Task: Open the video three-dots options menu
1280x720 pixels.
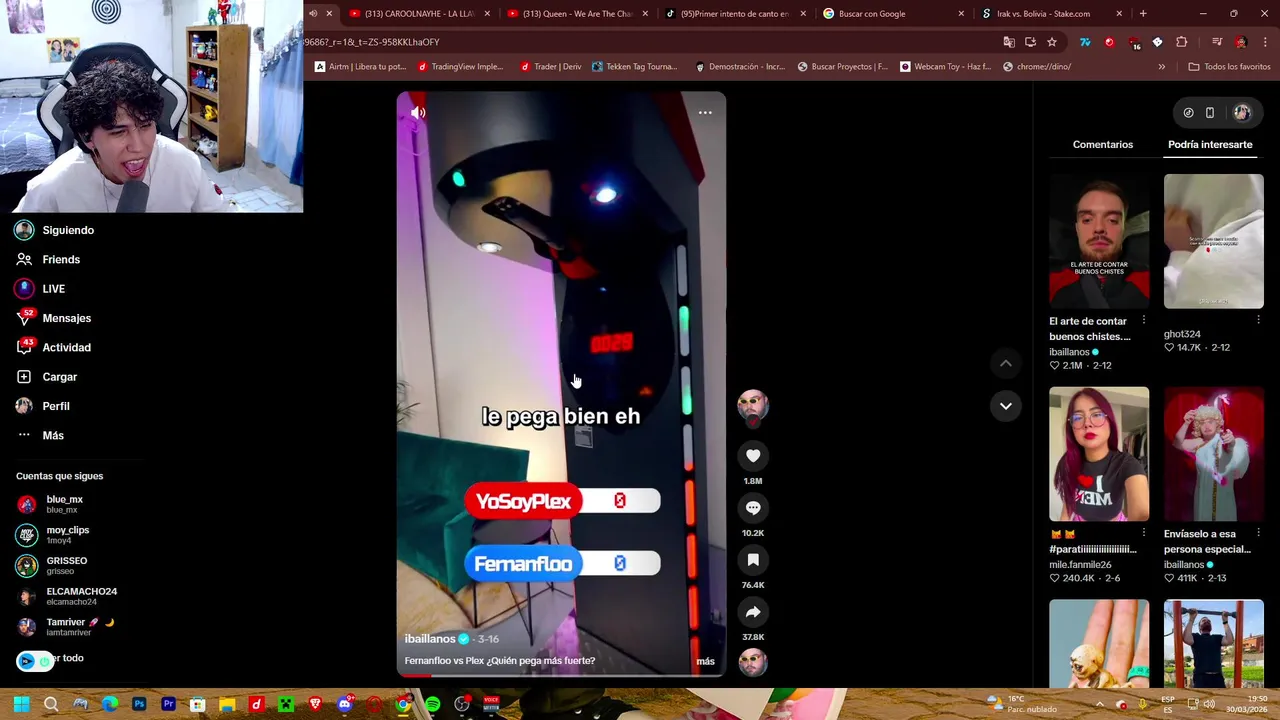Action: [x=705, y=113]
